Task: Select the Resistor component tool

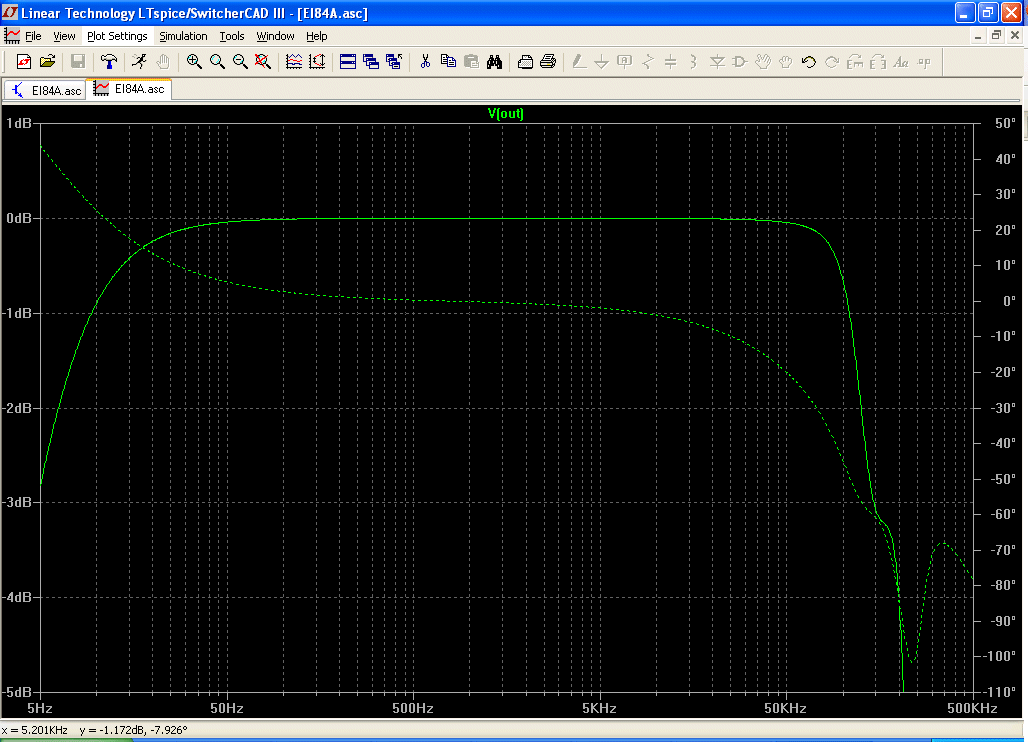Action: pyautogui.click(x=648, y=62)
